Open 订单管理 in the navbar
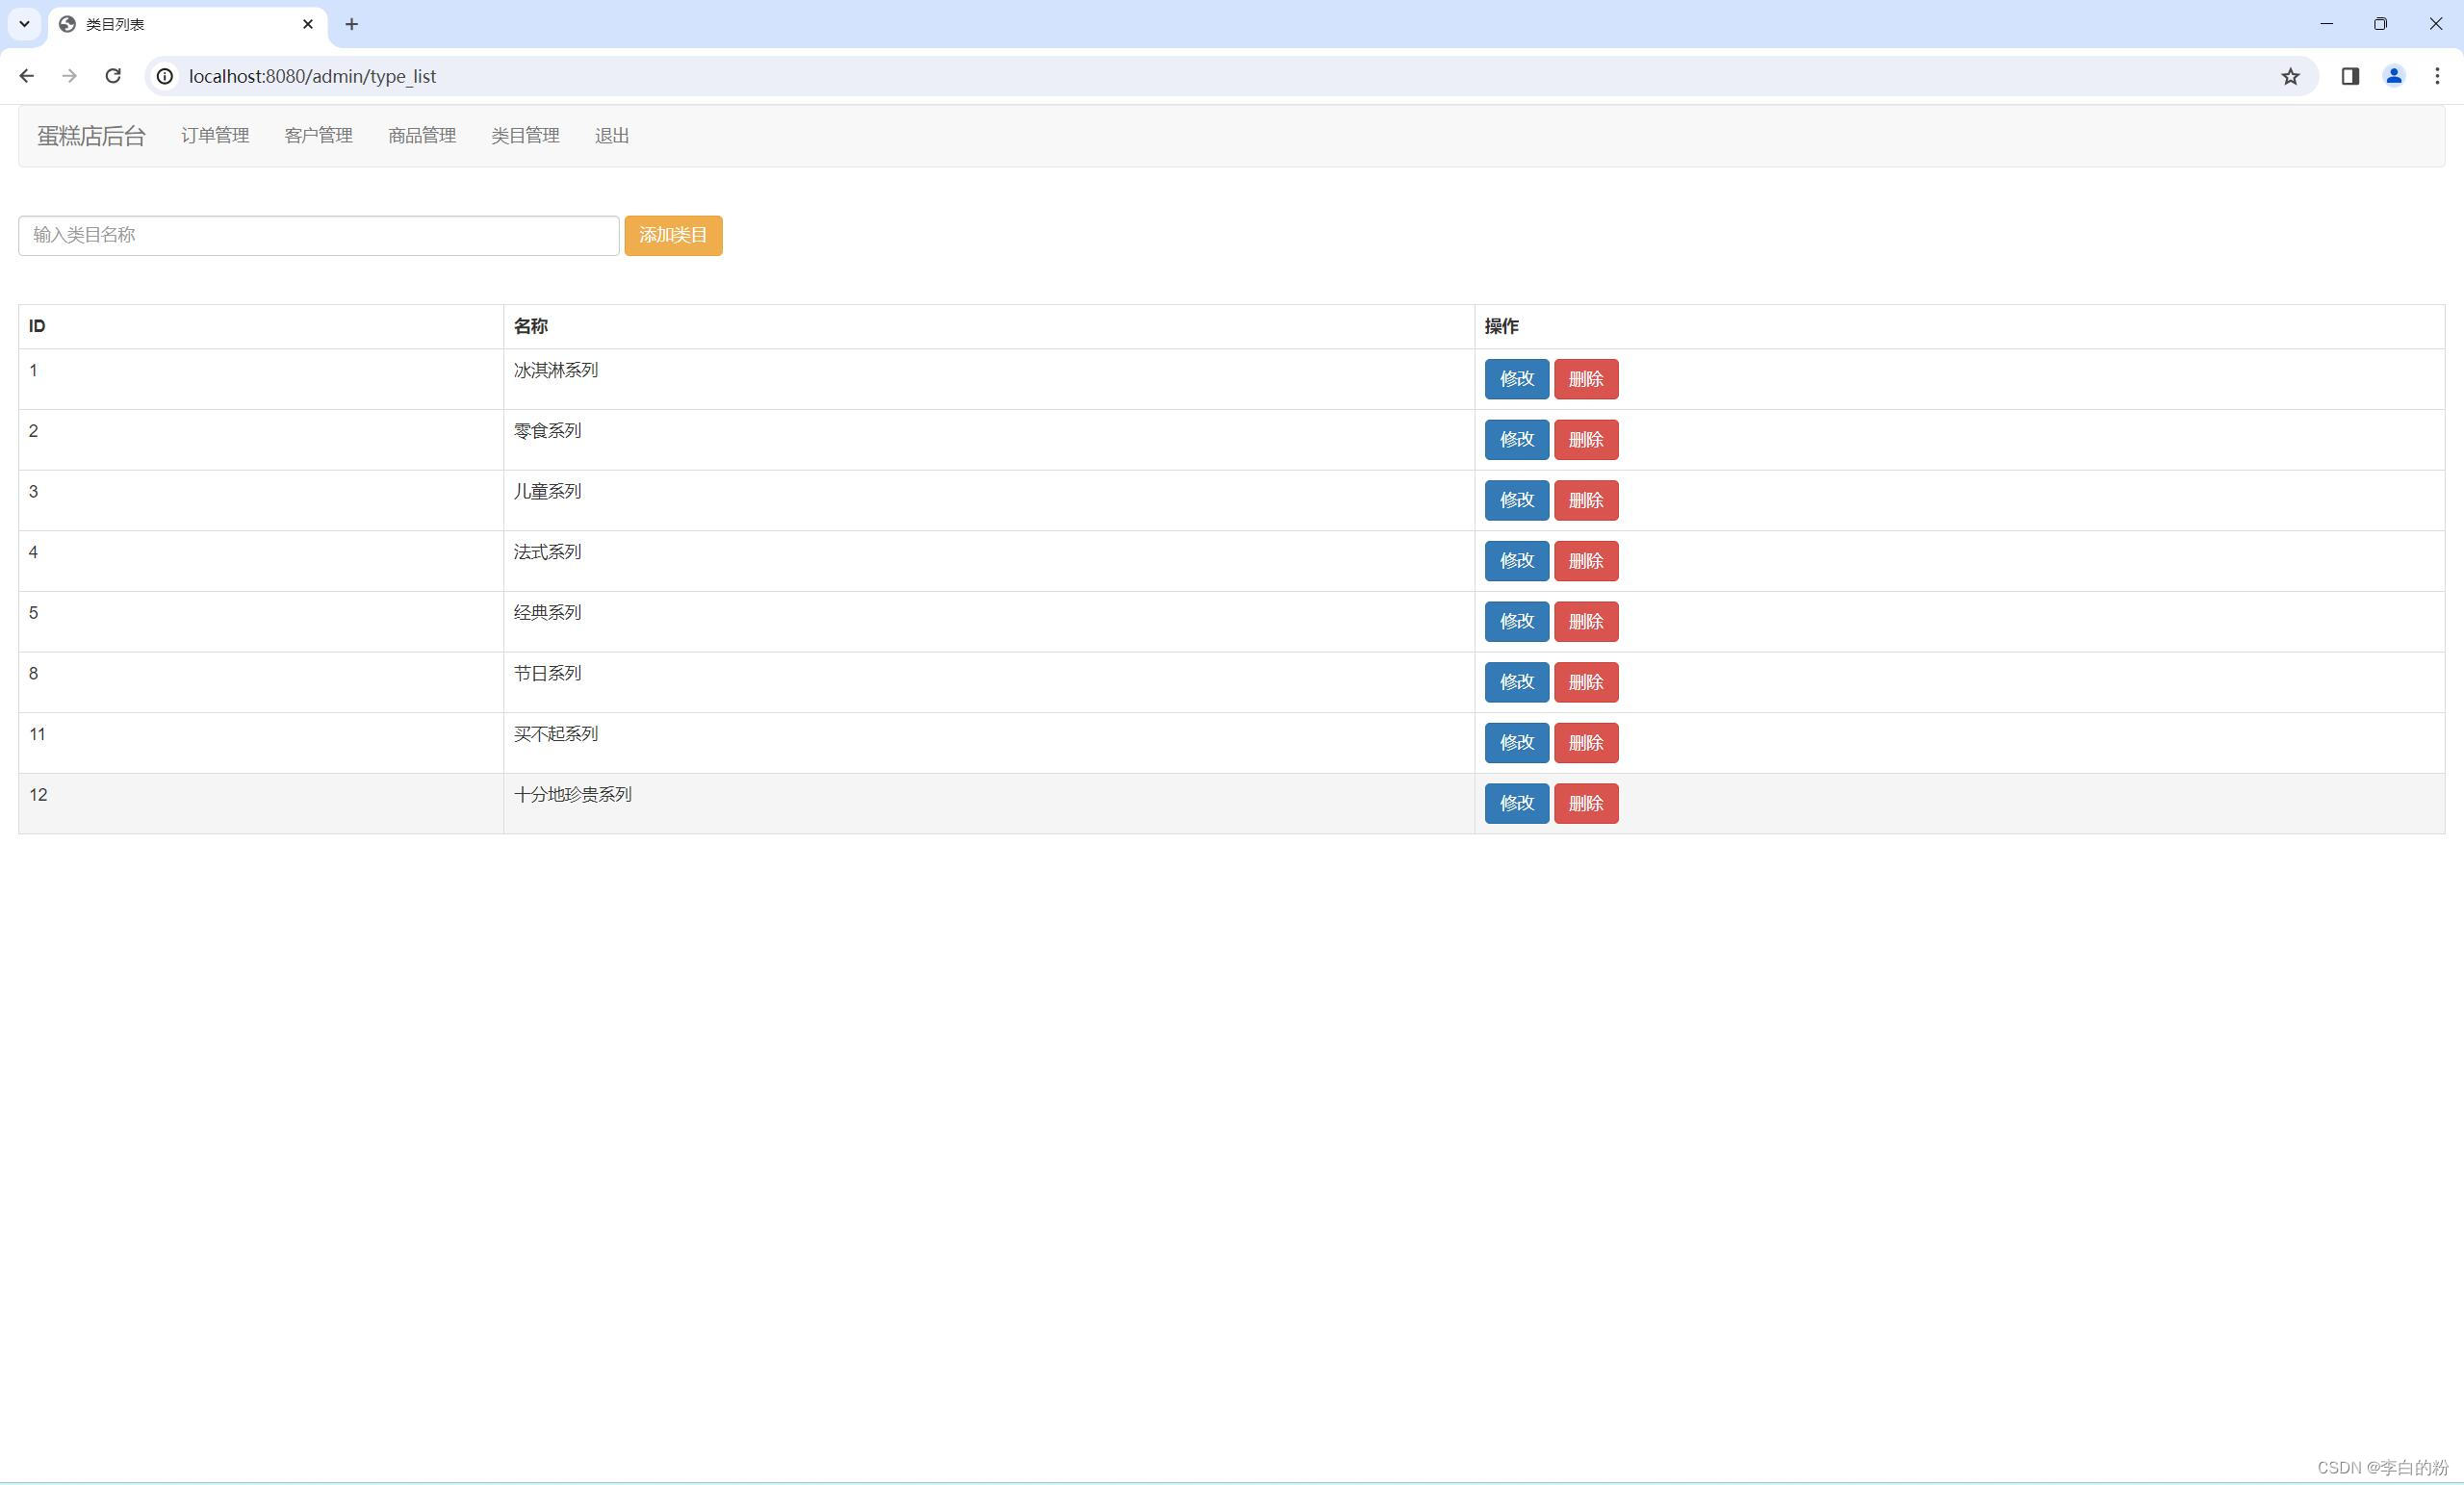Screen dimensions: 2464x1485 [215, 136]
